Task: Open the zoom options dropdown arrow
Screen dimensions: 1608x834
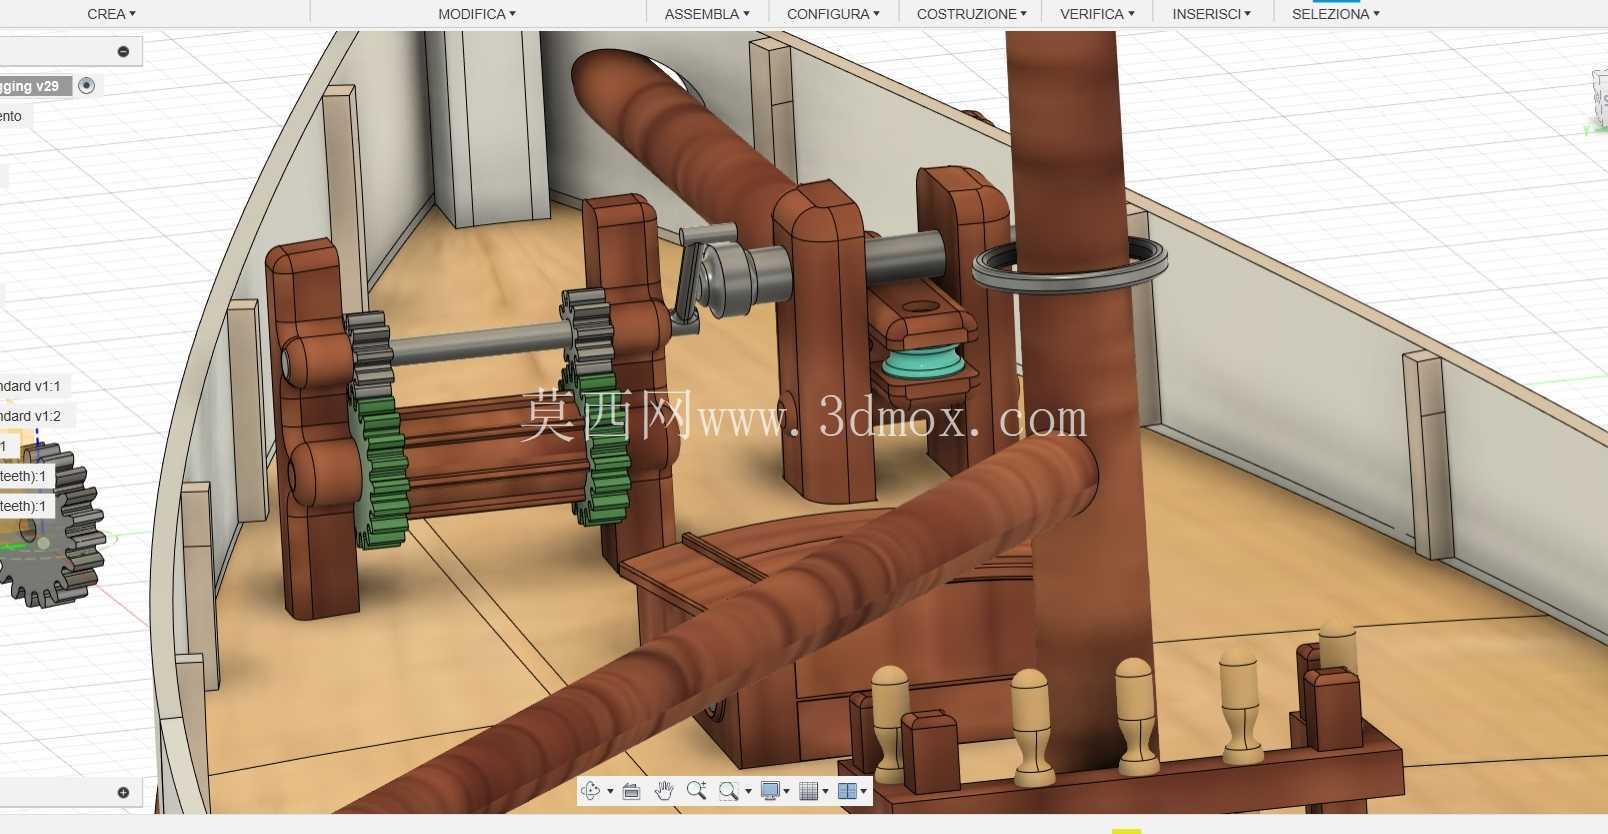Action: click(748, 791)
